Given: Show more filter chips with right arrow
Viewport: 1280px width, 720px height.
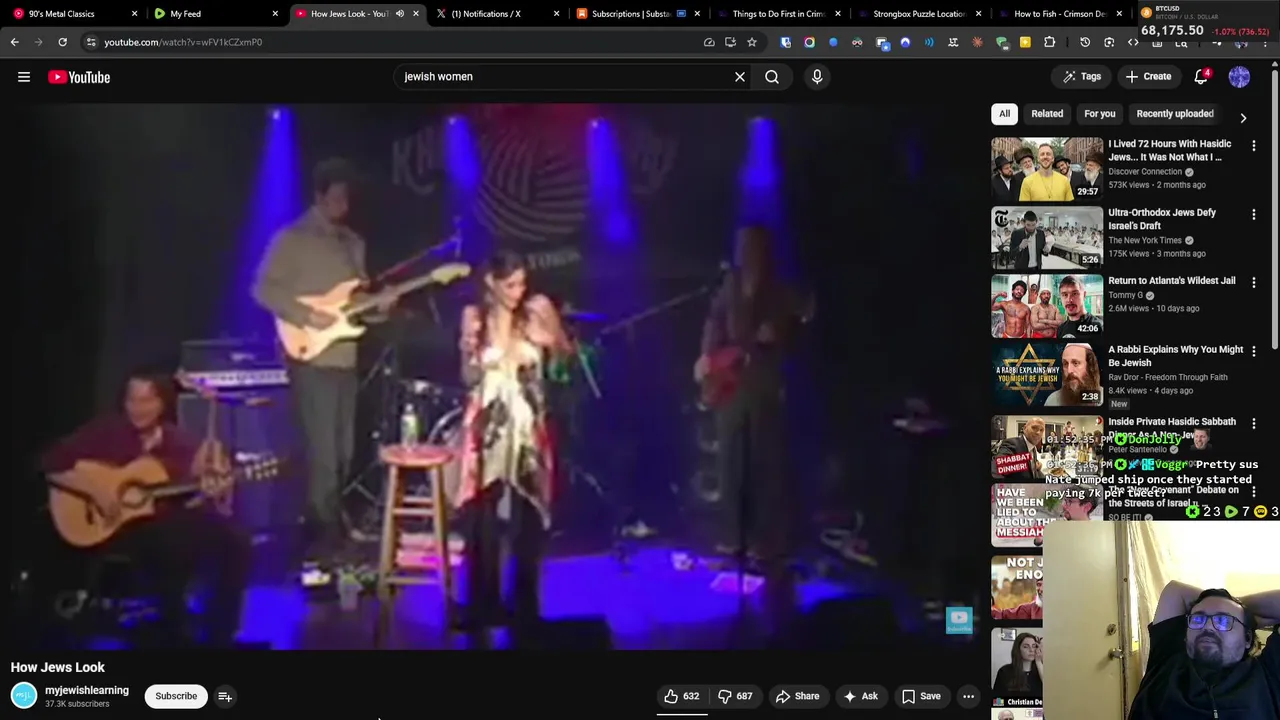Looking at the screenshot, I should point(1243,117).
